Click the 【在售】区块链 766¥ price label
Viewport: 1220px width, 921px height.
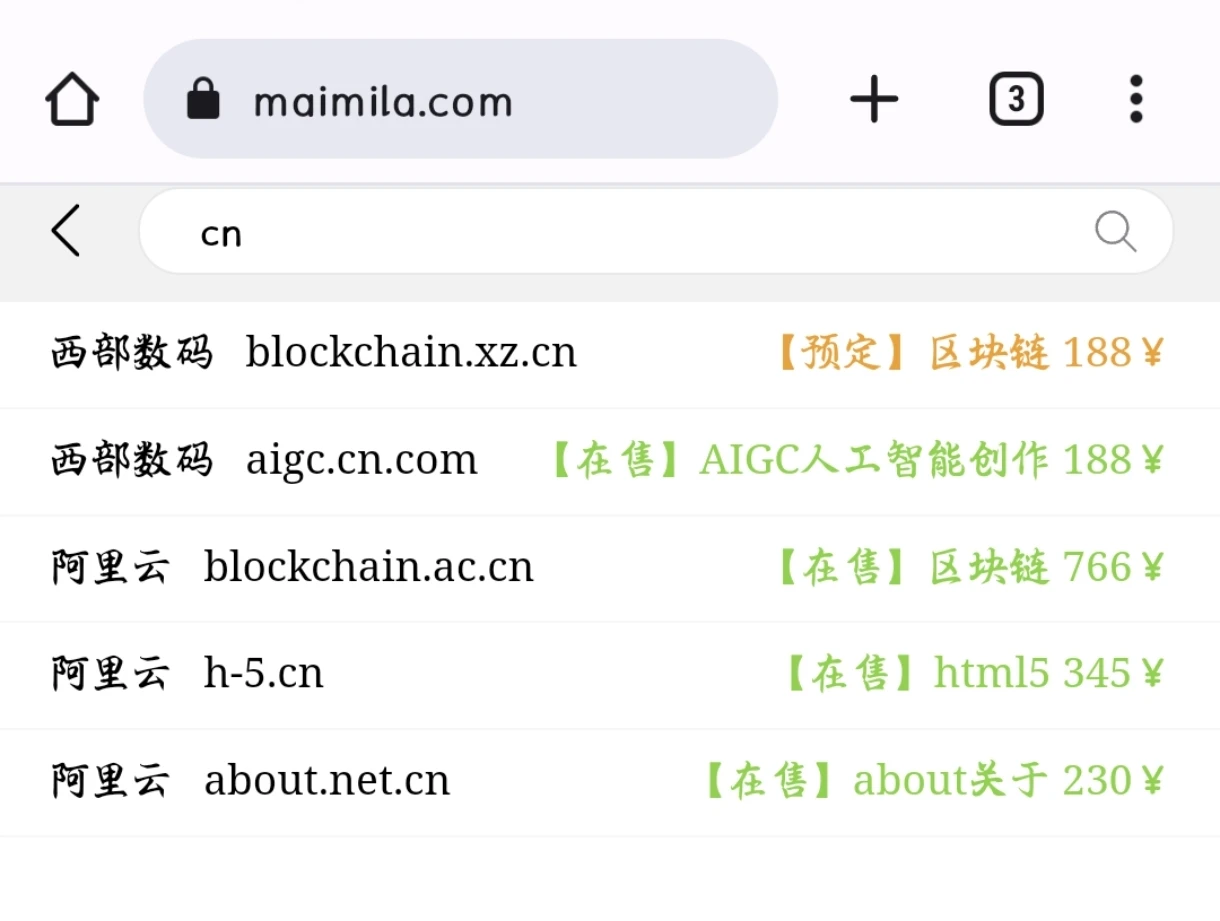click(x=968, y=567)
